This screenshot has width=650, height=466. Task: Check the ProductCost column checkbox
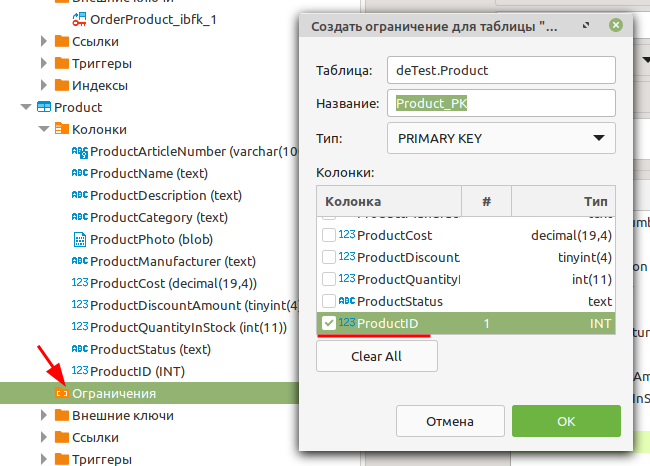click(329, 235)
